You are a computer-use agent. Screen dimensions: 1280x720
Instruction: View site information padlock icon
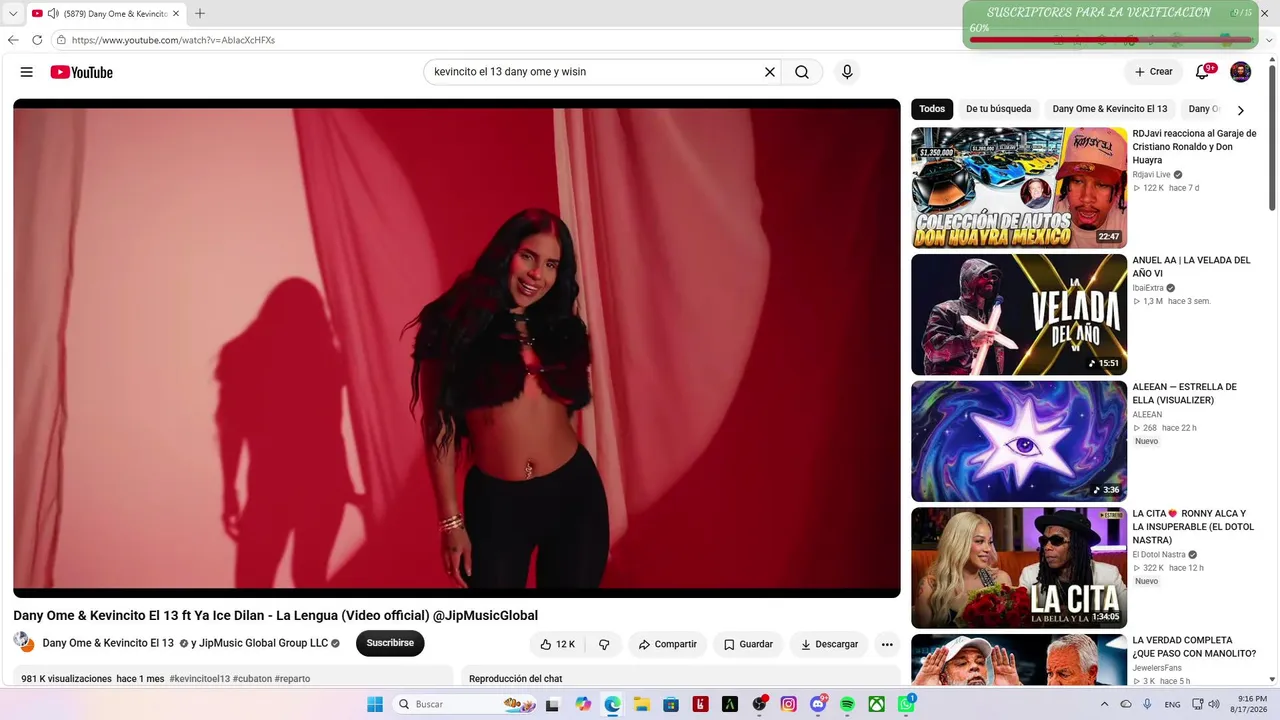pos(61,40)
